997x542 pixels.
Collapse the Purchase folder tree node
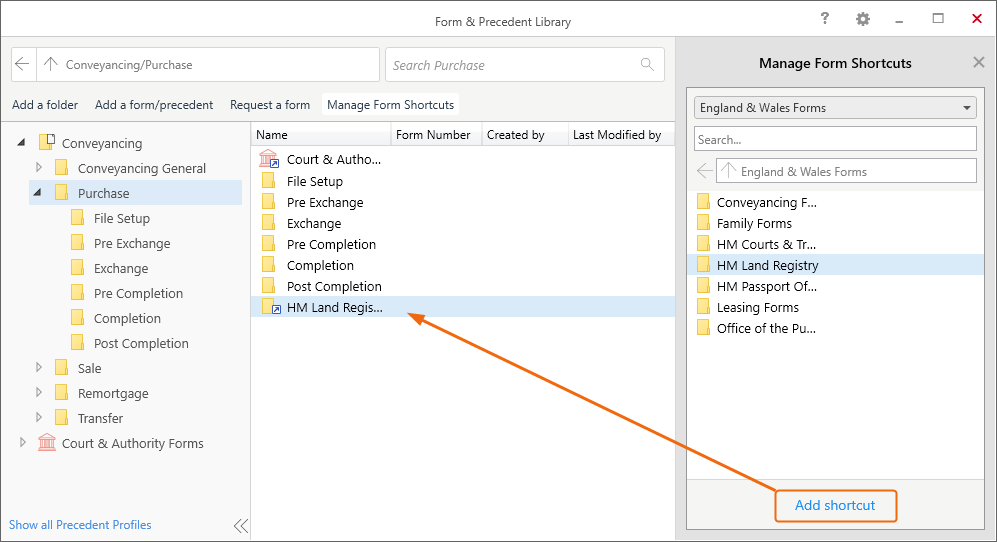click(38, 192)
